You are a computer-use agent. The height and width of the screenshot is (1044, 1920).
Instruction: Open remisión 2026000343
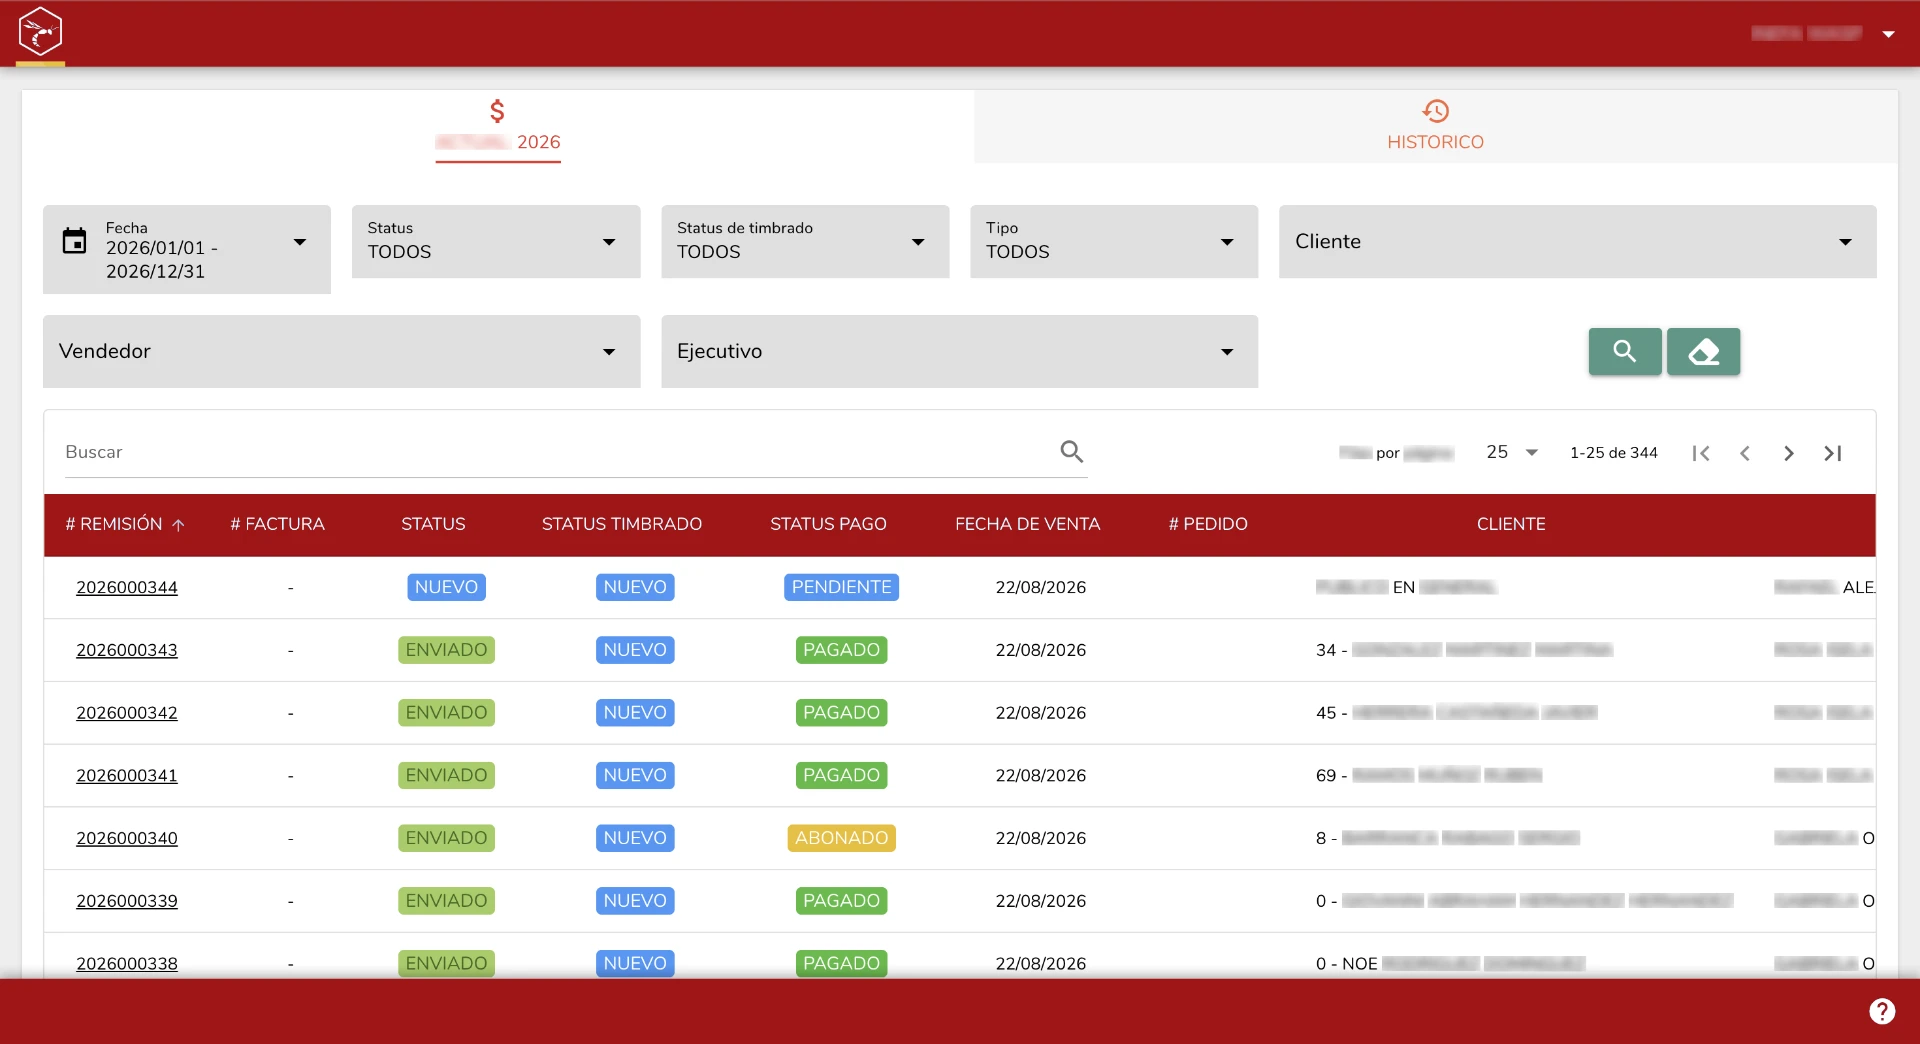[x=127, y=650]
